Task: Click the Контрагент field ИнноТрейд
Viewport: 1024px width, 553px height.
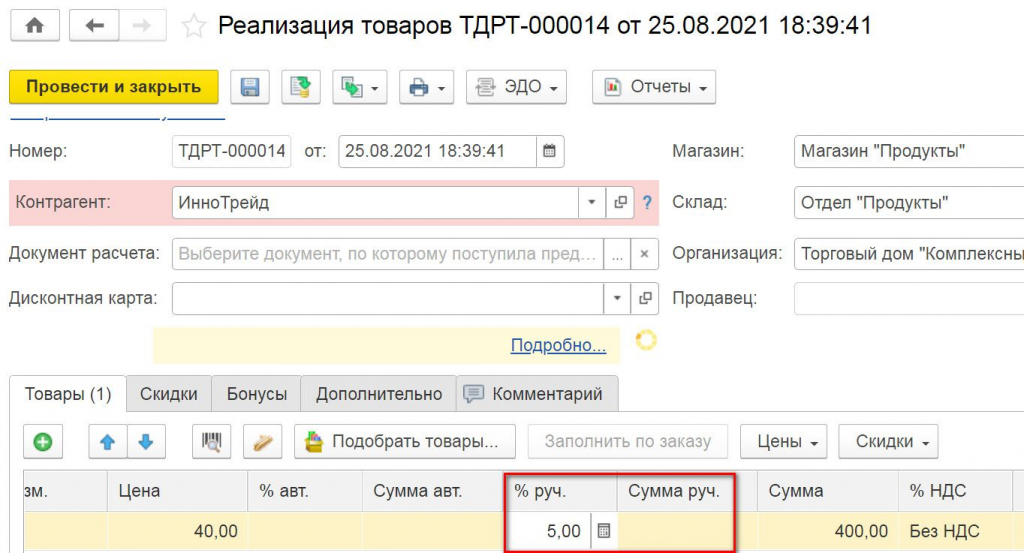Action: pos(376,202)
